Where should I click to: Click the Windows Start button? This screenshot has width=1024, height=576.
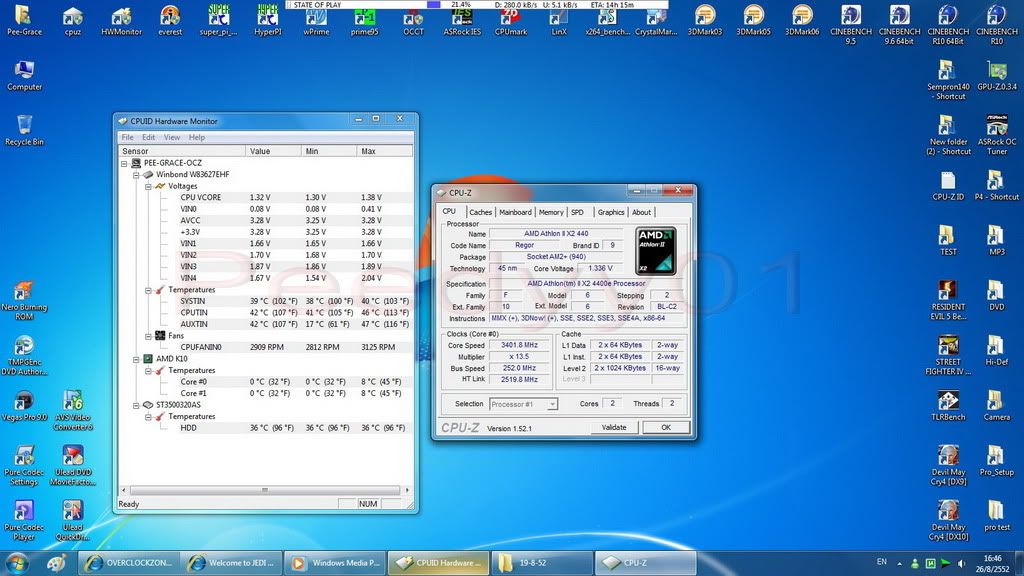point(16,563)
